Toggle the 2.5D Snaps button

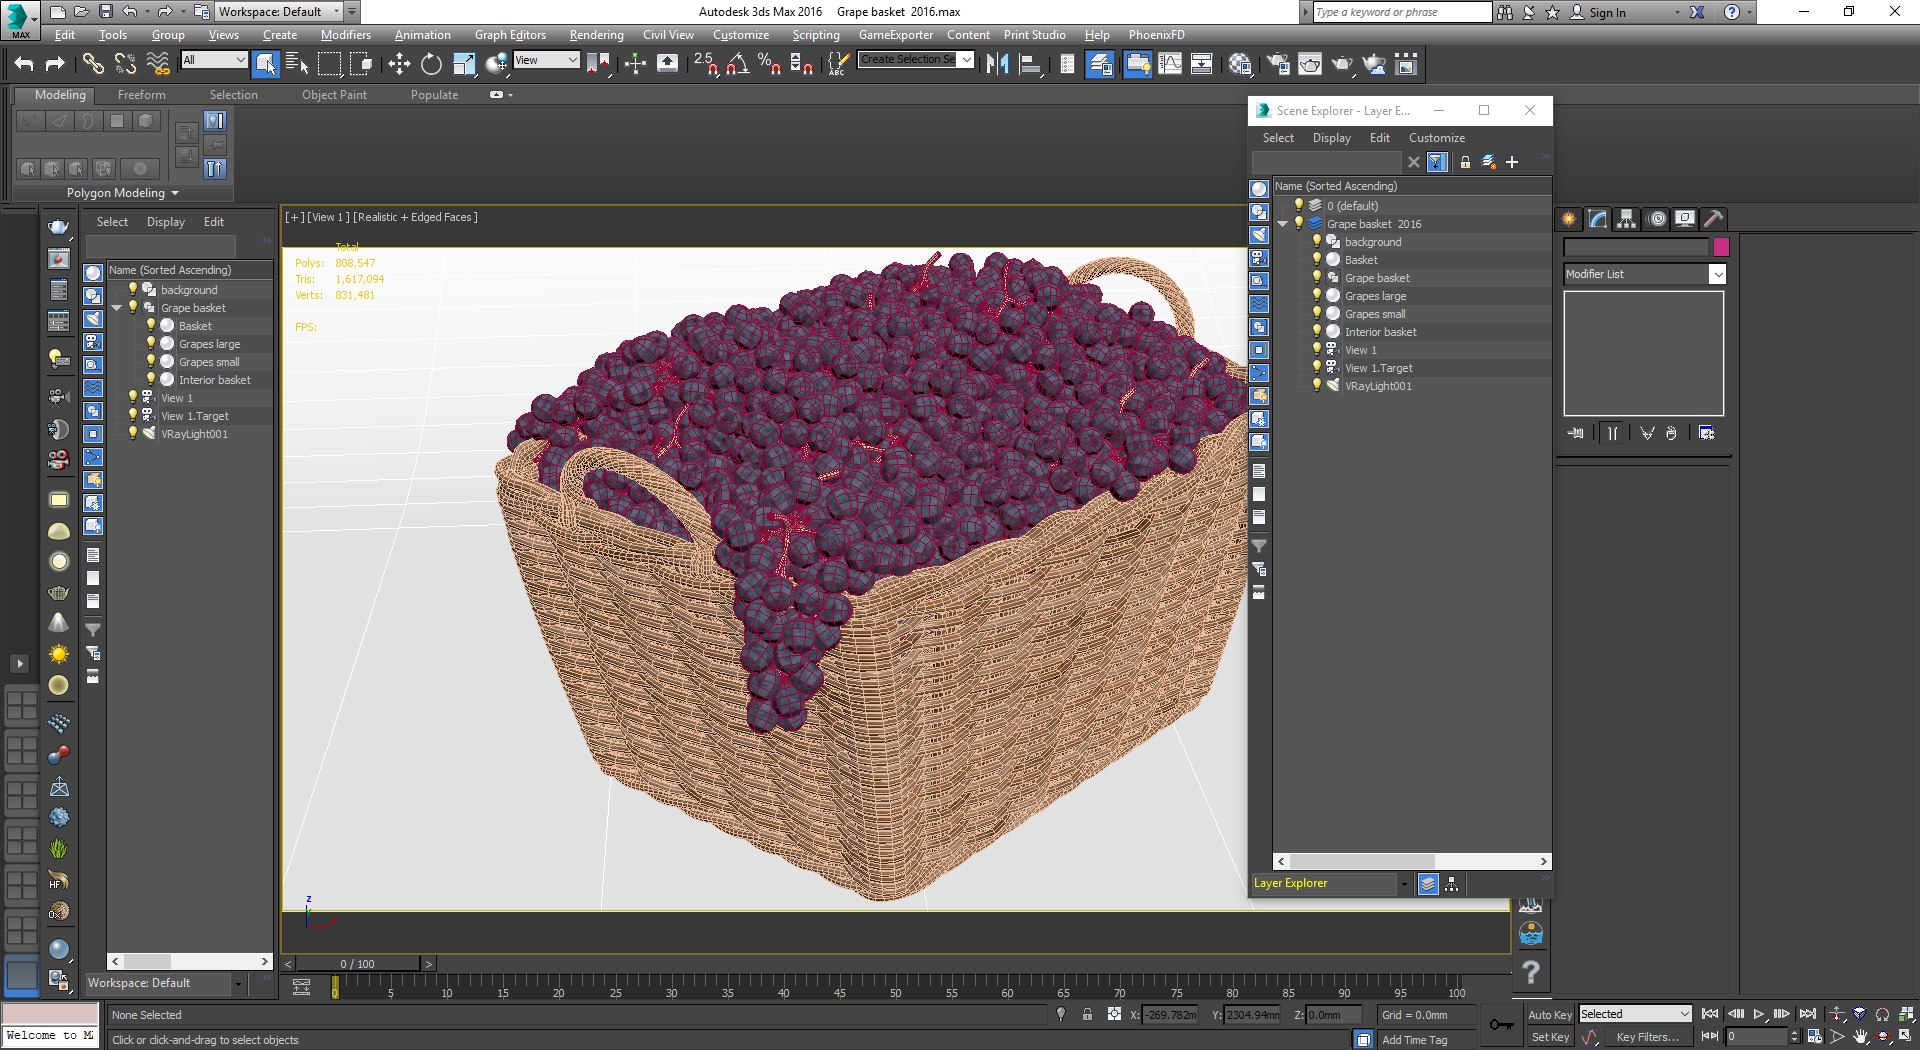(x=705, y=64)
